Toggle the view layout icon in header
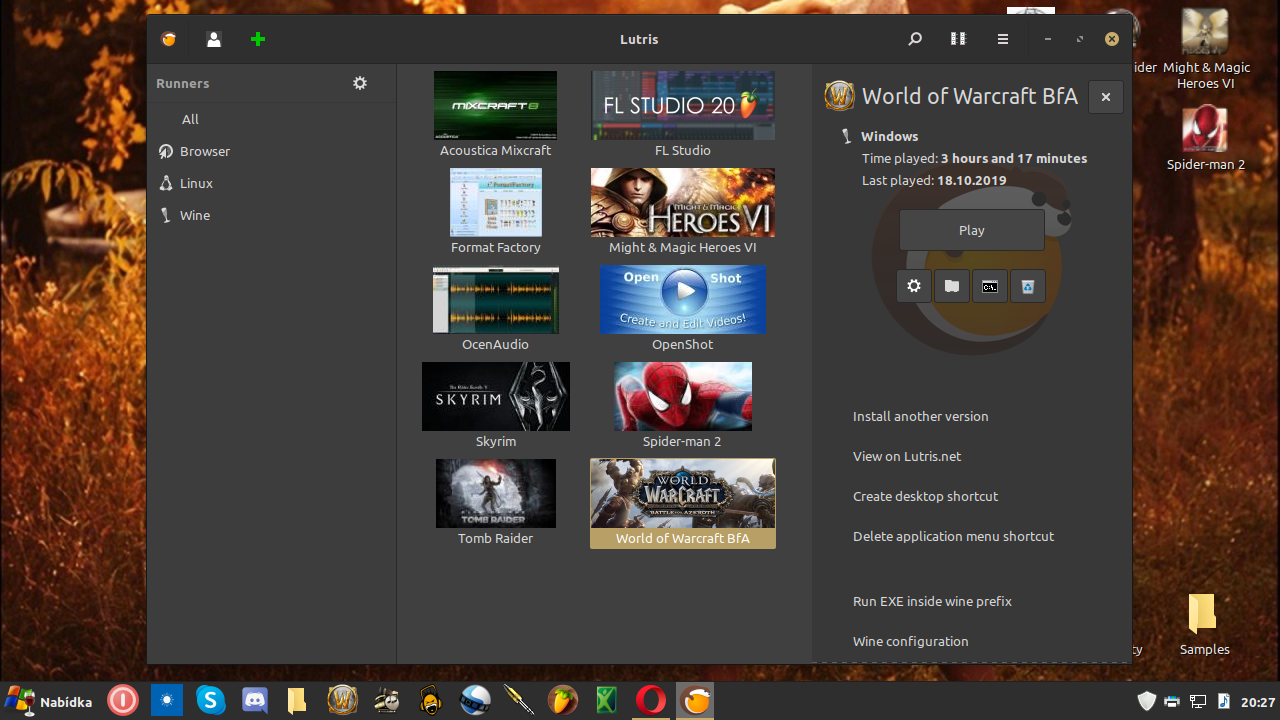Image resolution: width=1280 pixels, height=720 pixels. point(958,39)
